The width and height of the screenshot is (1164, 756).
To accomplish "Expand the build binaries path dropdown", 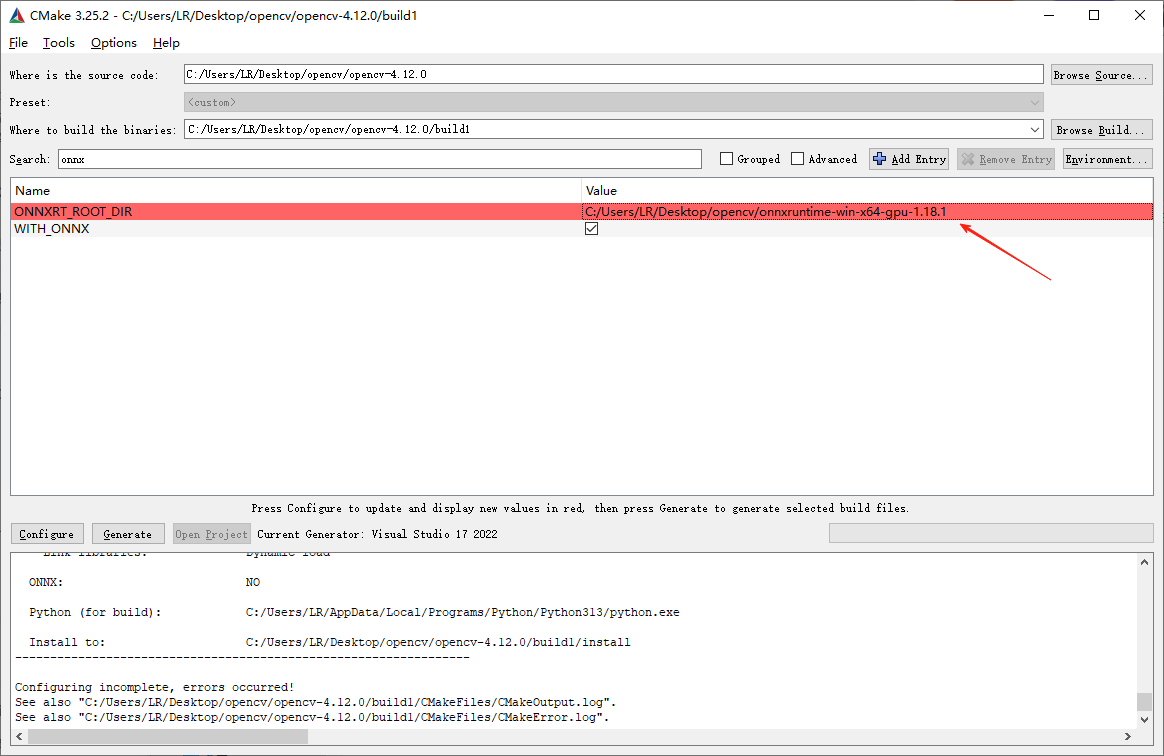I will coord(1035,129).
